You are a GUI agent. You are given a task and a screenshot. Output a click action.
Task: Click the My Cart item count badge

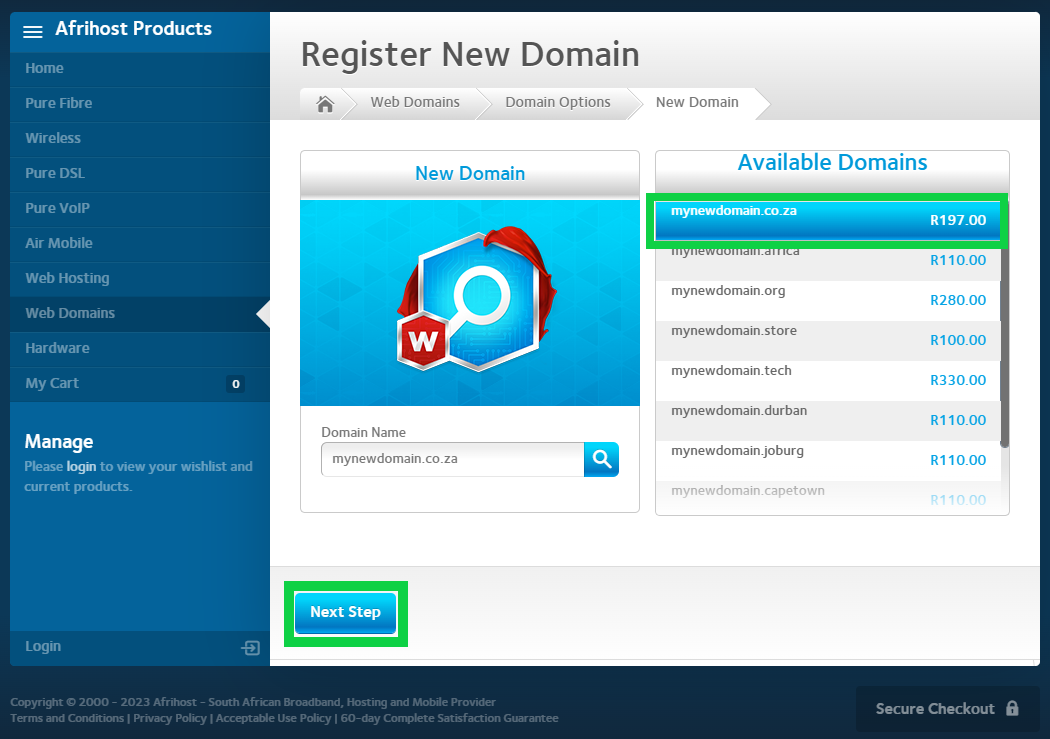pos(235,384)
